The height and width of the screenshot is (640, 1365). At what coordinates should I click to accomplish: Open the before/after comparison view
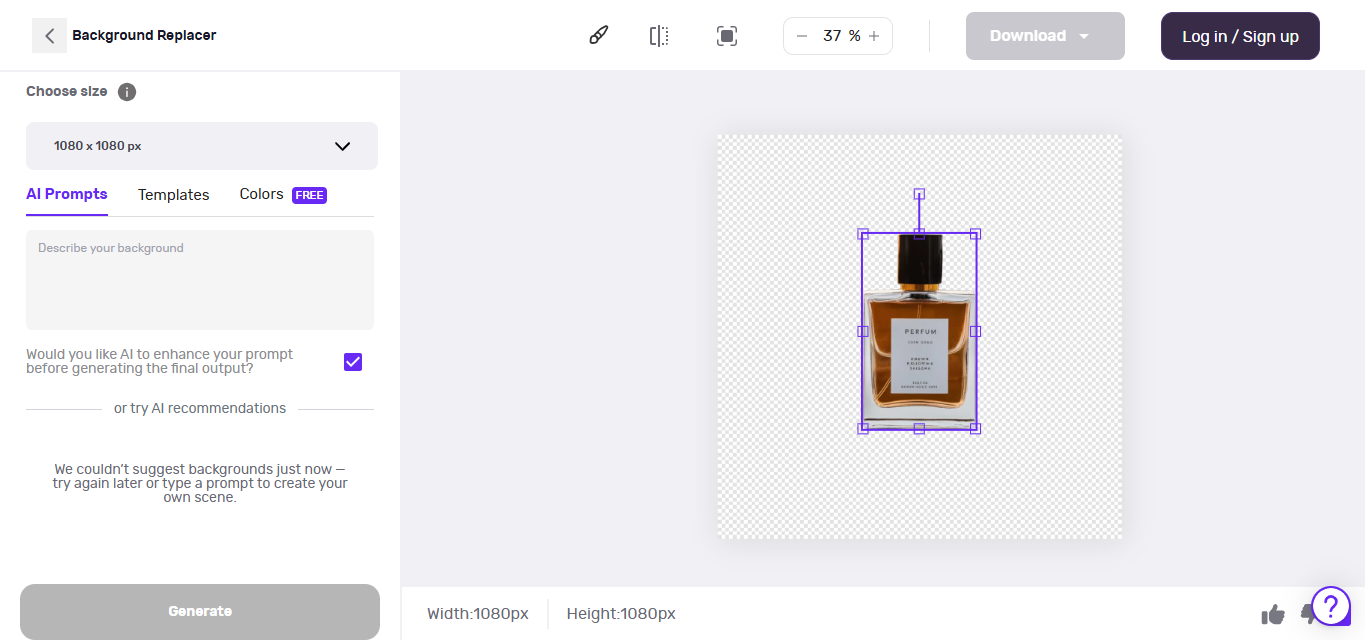[x=659, y=35]
